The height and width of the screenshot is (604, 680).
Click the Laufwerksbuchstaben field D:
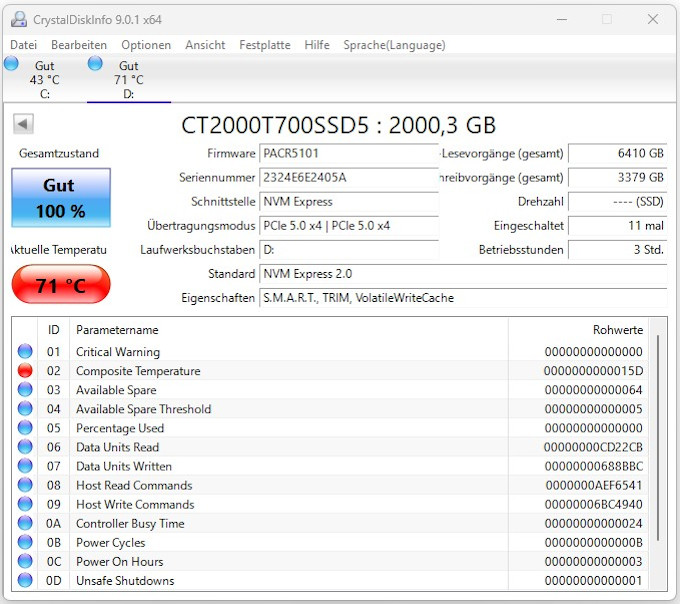pyautogui.click(x=349, y=250)
